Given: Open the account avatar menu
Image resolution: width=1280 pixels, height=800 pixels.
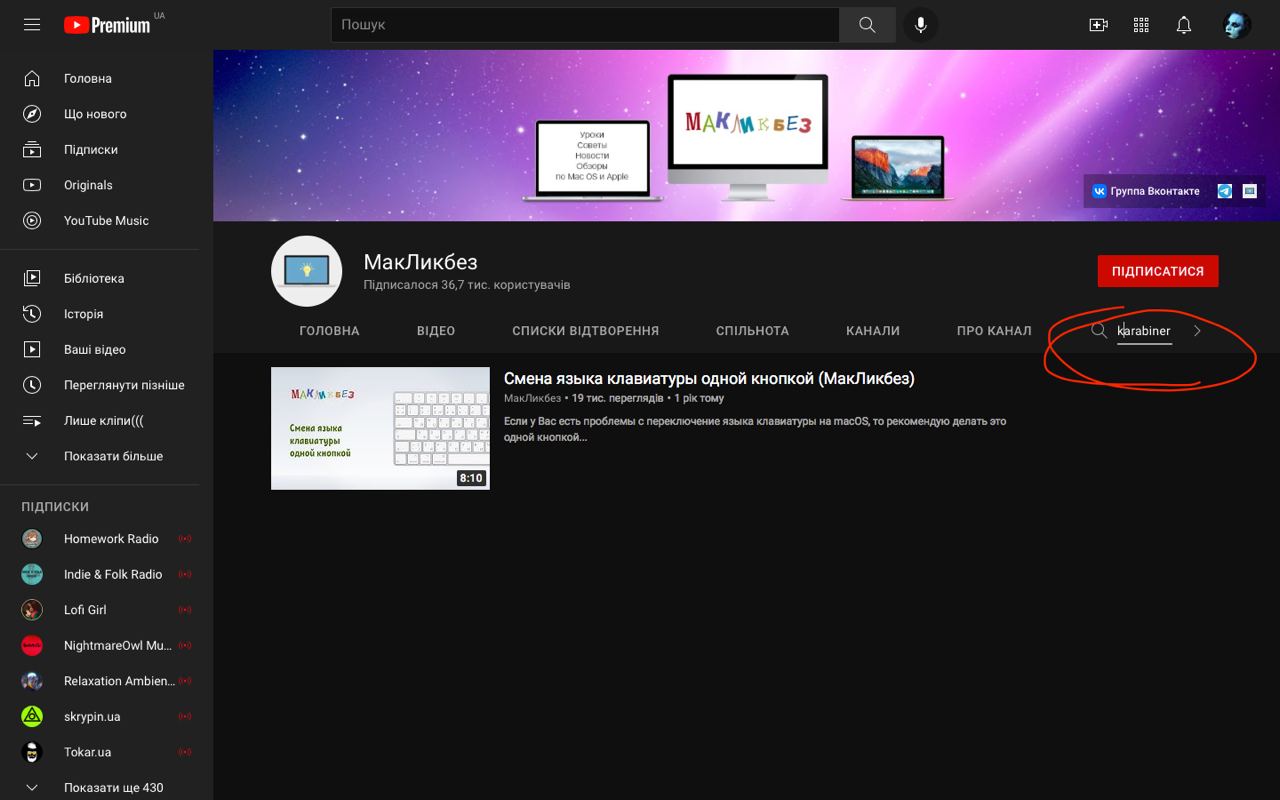Looking at the screenshot, I should tap(1236, 25).
